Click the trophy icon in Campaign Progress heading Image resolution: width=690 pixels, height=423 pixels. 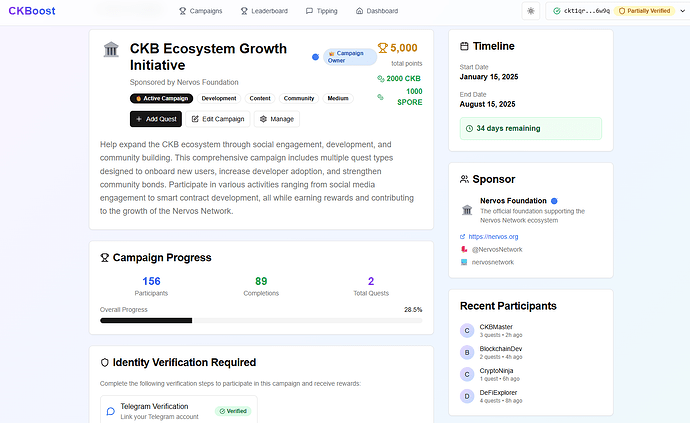click(x=104, y=257)
